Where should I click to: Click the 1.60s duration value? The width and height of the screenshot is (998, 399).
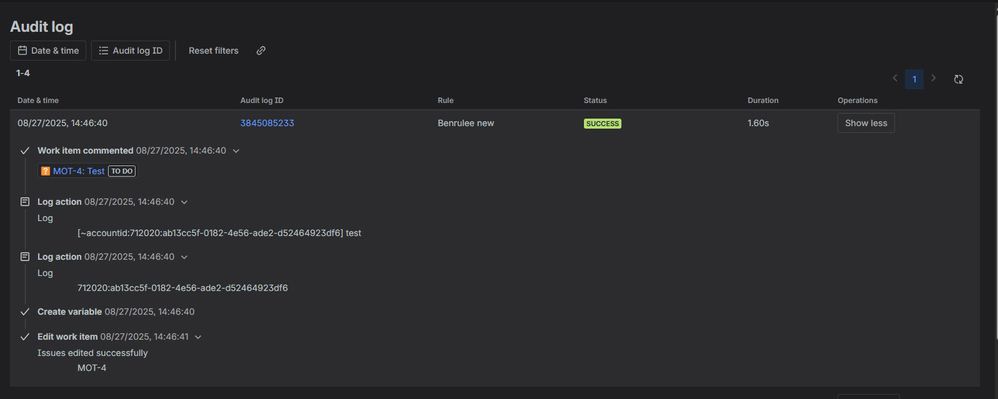[x=758, y=123]
